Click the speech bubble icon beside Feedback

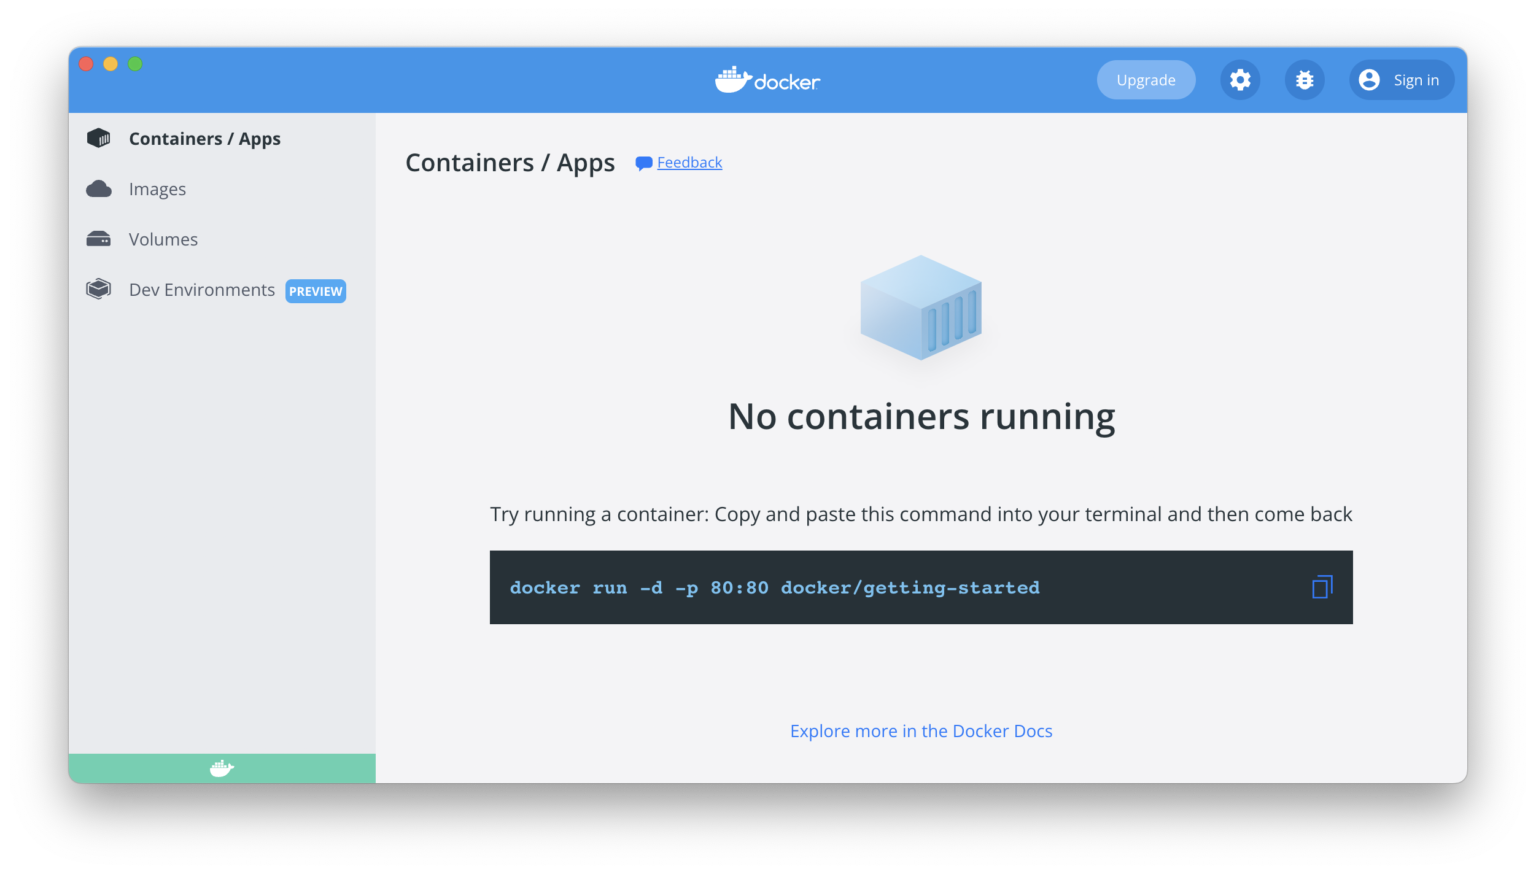[x=644, y=162]
